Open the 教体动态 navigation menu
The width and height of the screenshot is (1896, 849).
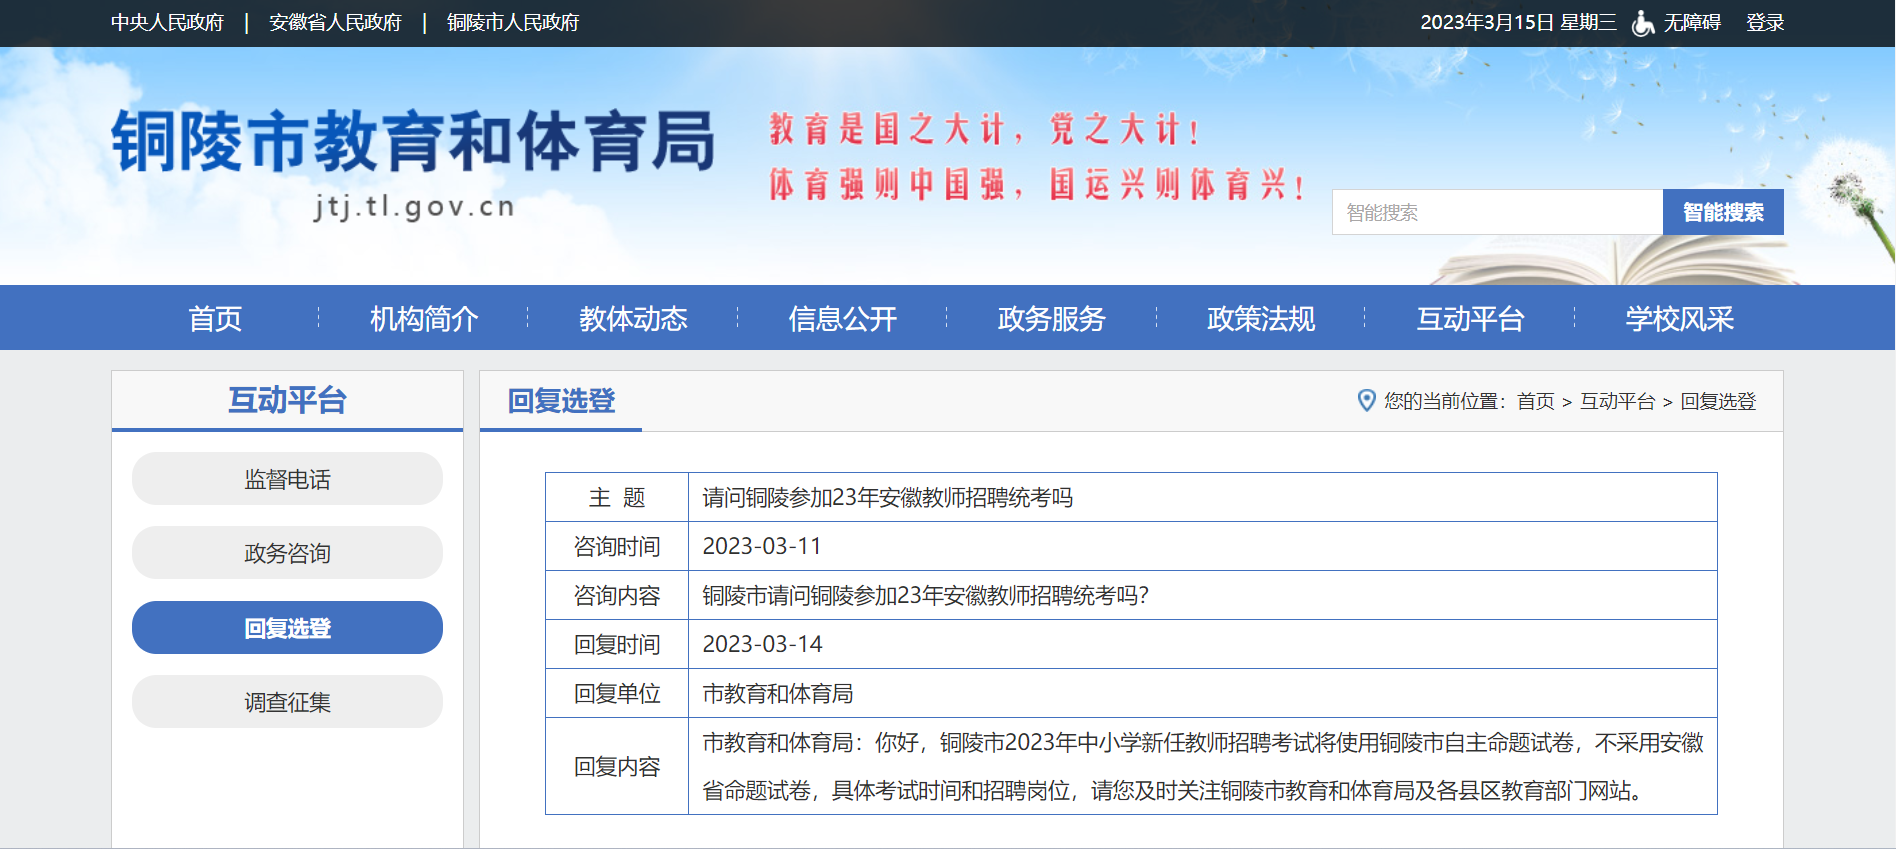[633, 318]
